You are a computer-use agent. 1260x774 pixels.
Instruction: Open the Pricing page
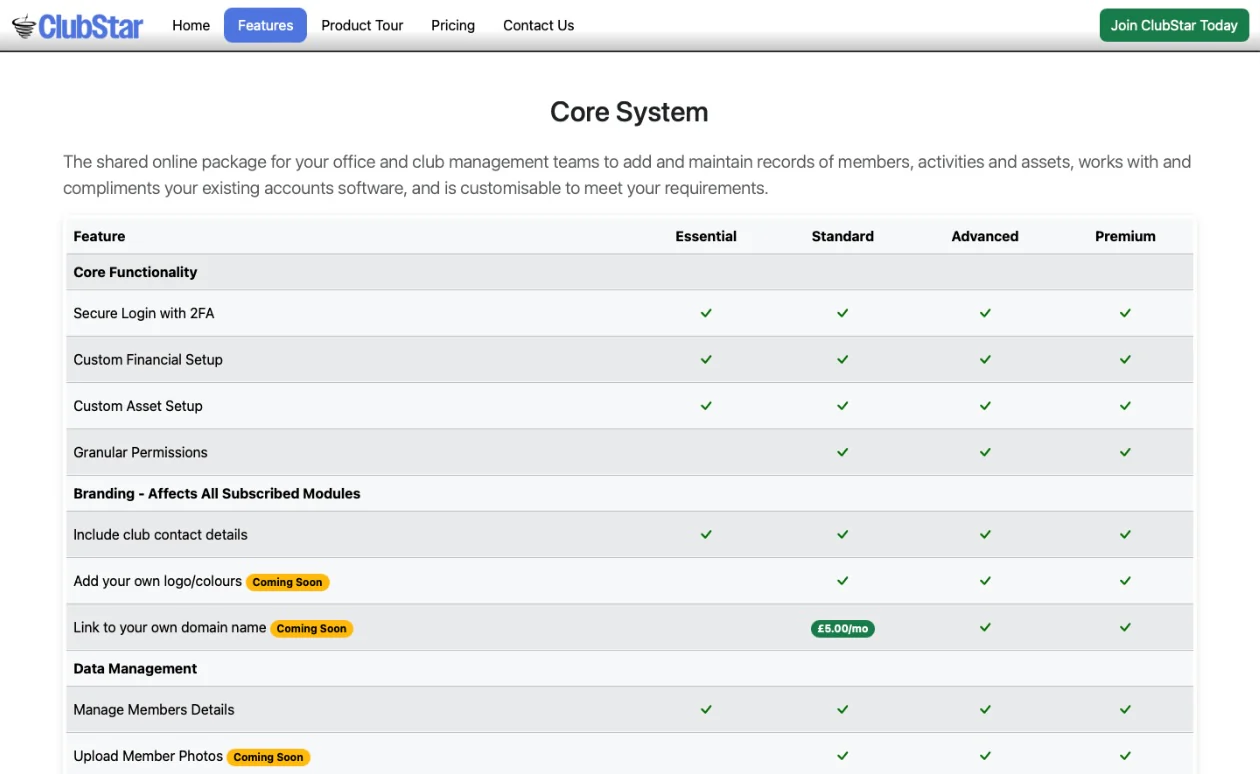click(x=453, y=25)
